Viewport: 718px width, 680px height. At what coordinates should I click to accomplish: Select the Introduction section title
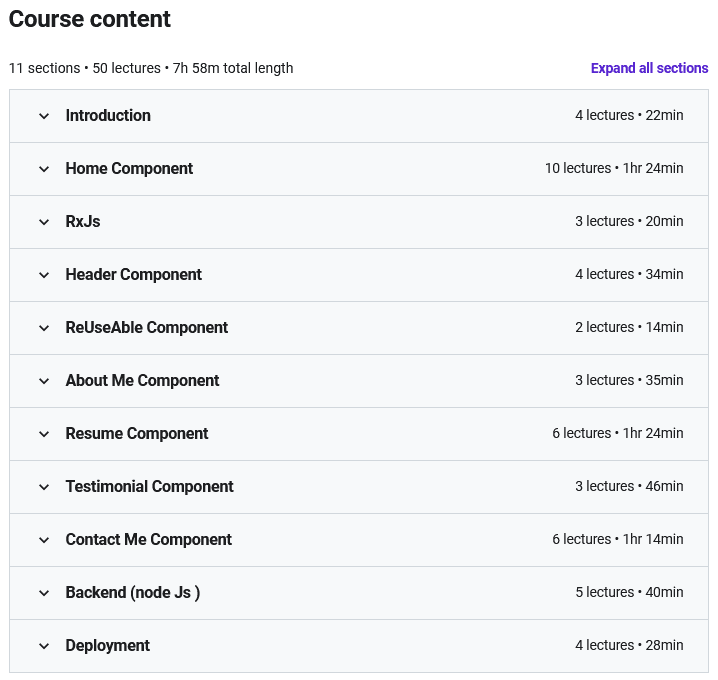[108, 116]
